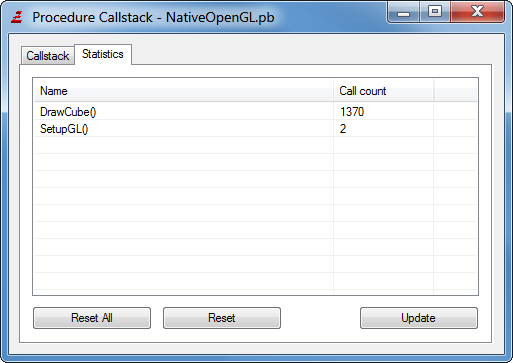The image size is (513, 363).
Task: Sort by the Name column header
Action: point(183,91)
